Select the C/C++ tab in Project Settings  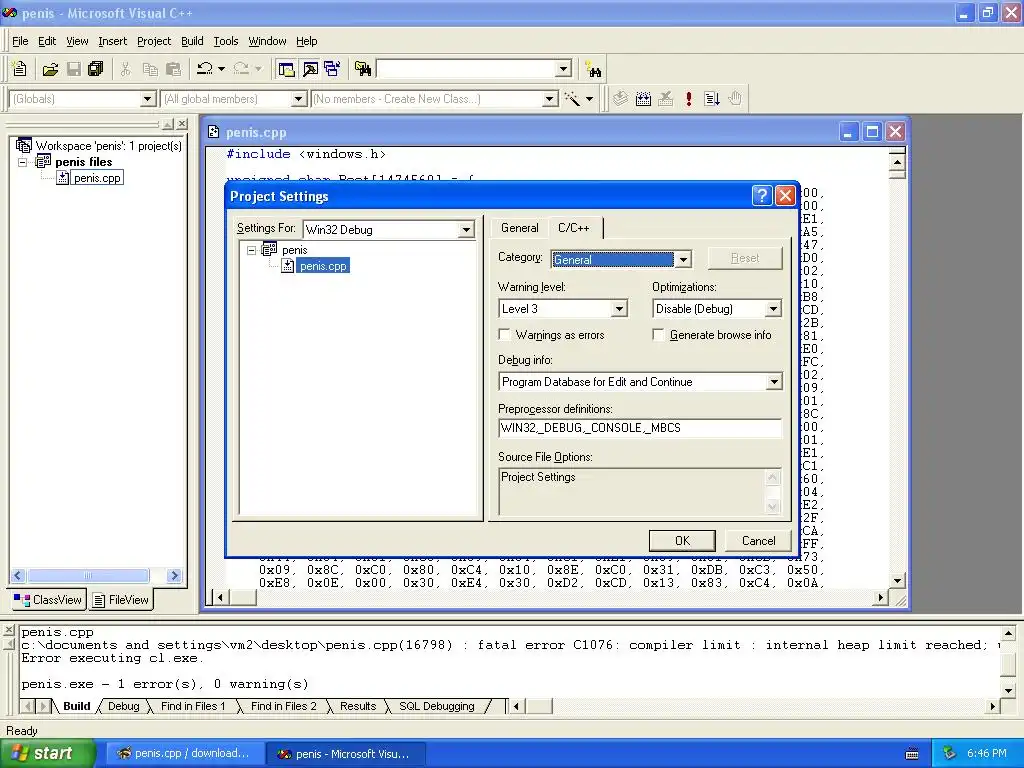click(x=574, y=227)
